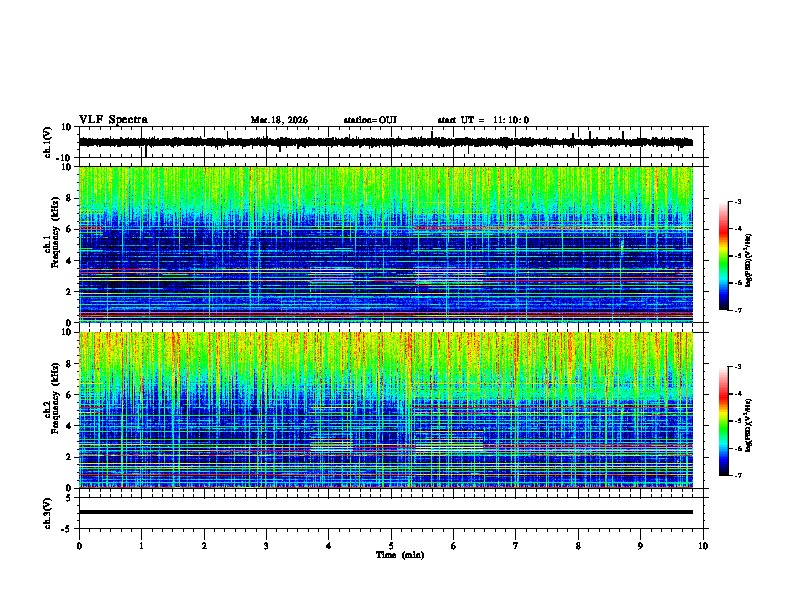Viewport: 792px width, 612px height.
Task: Click the time axis tick label '7'
Action: click(516, 546)
